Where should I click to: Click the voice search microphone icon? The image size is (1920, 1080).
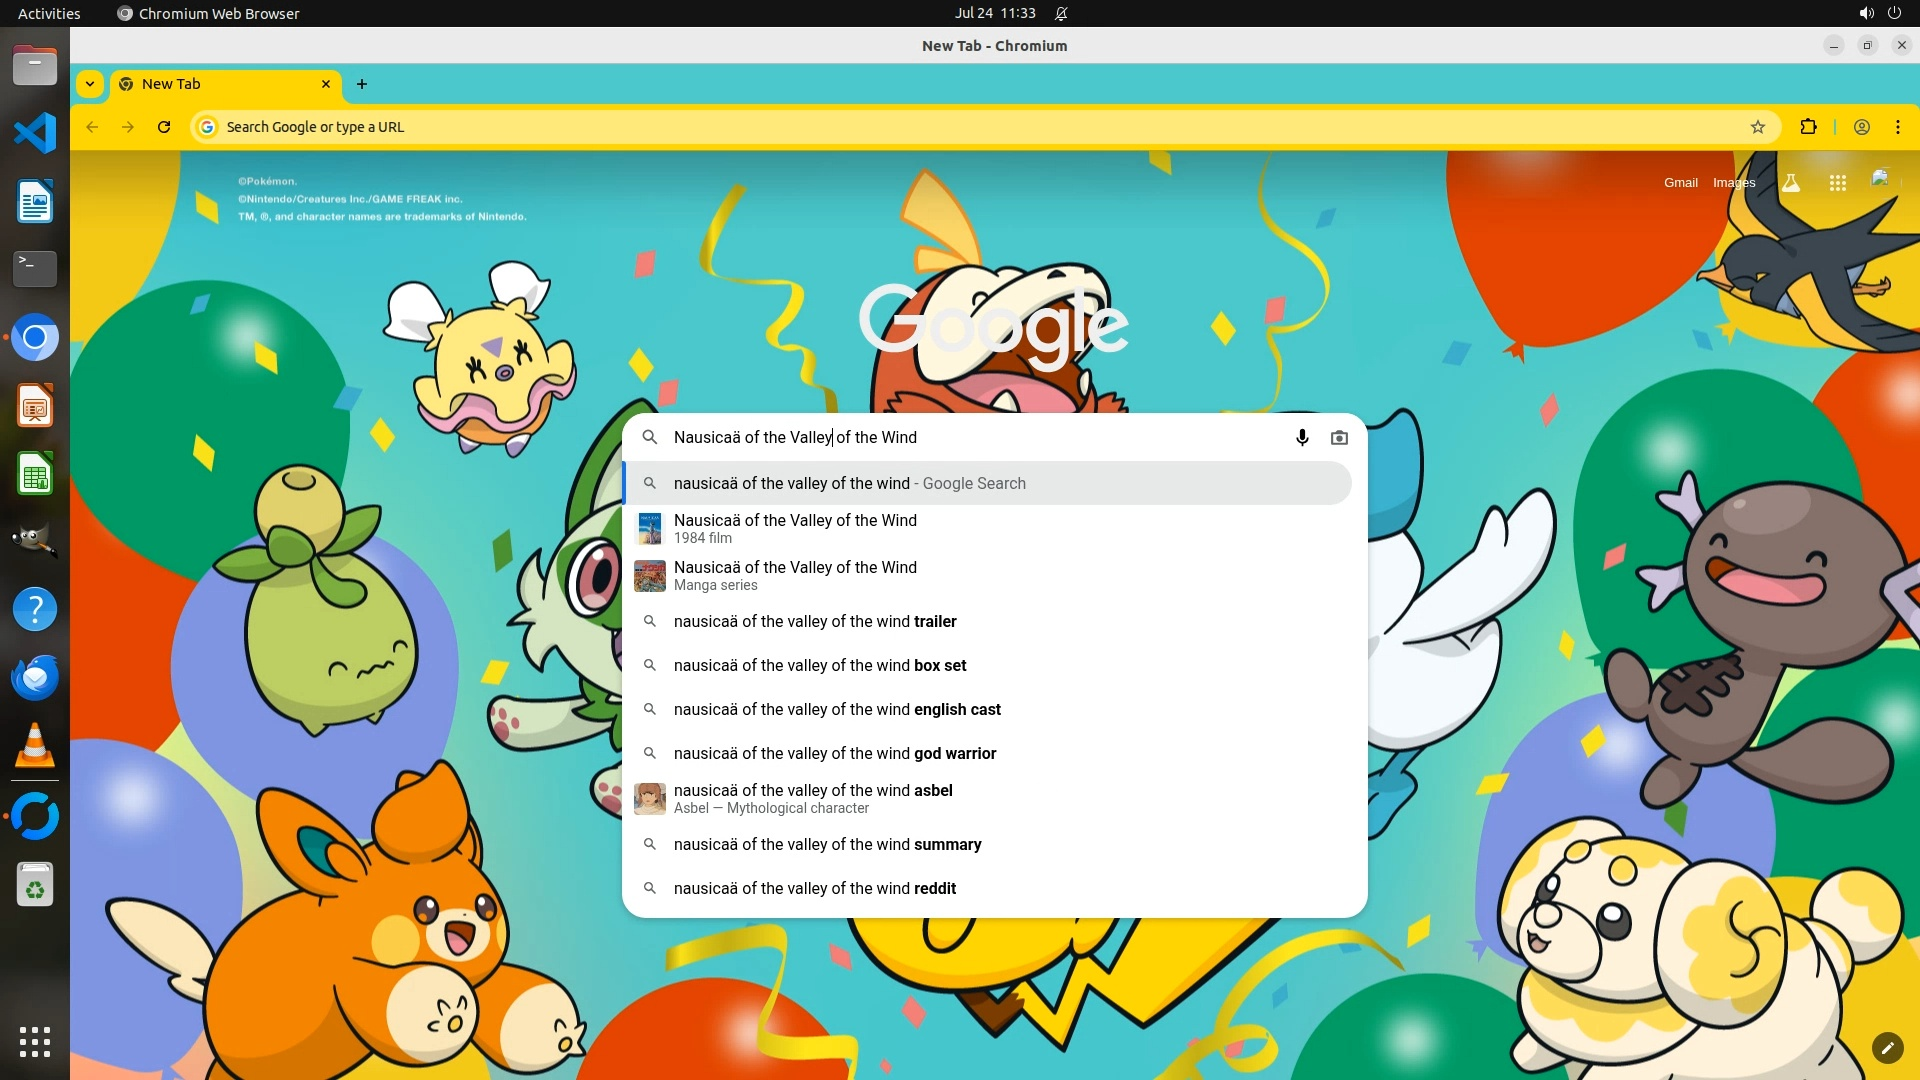point(1302,437)
